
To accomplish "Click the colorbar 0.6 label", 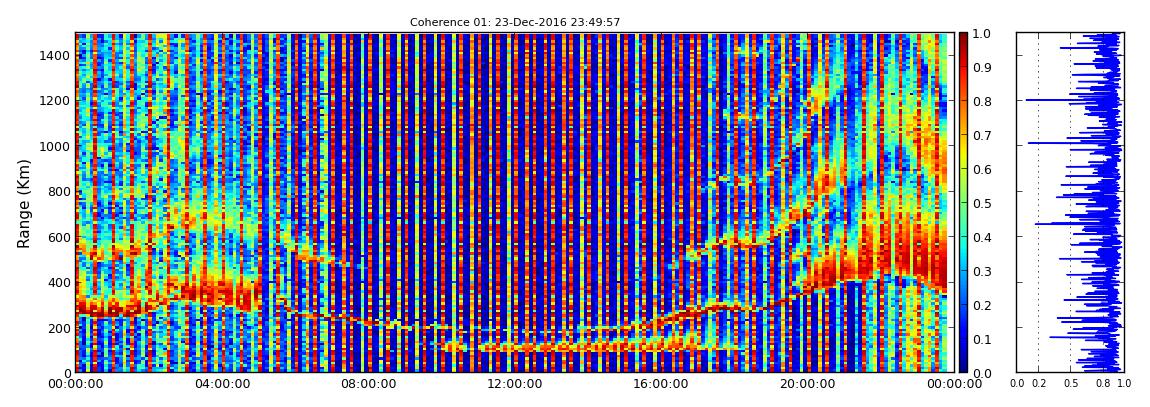I will coord(982,169).
